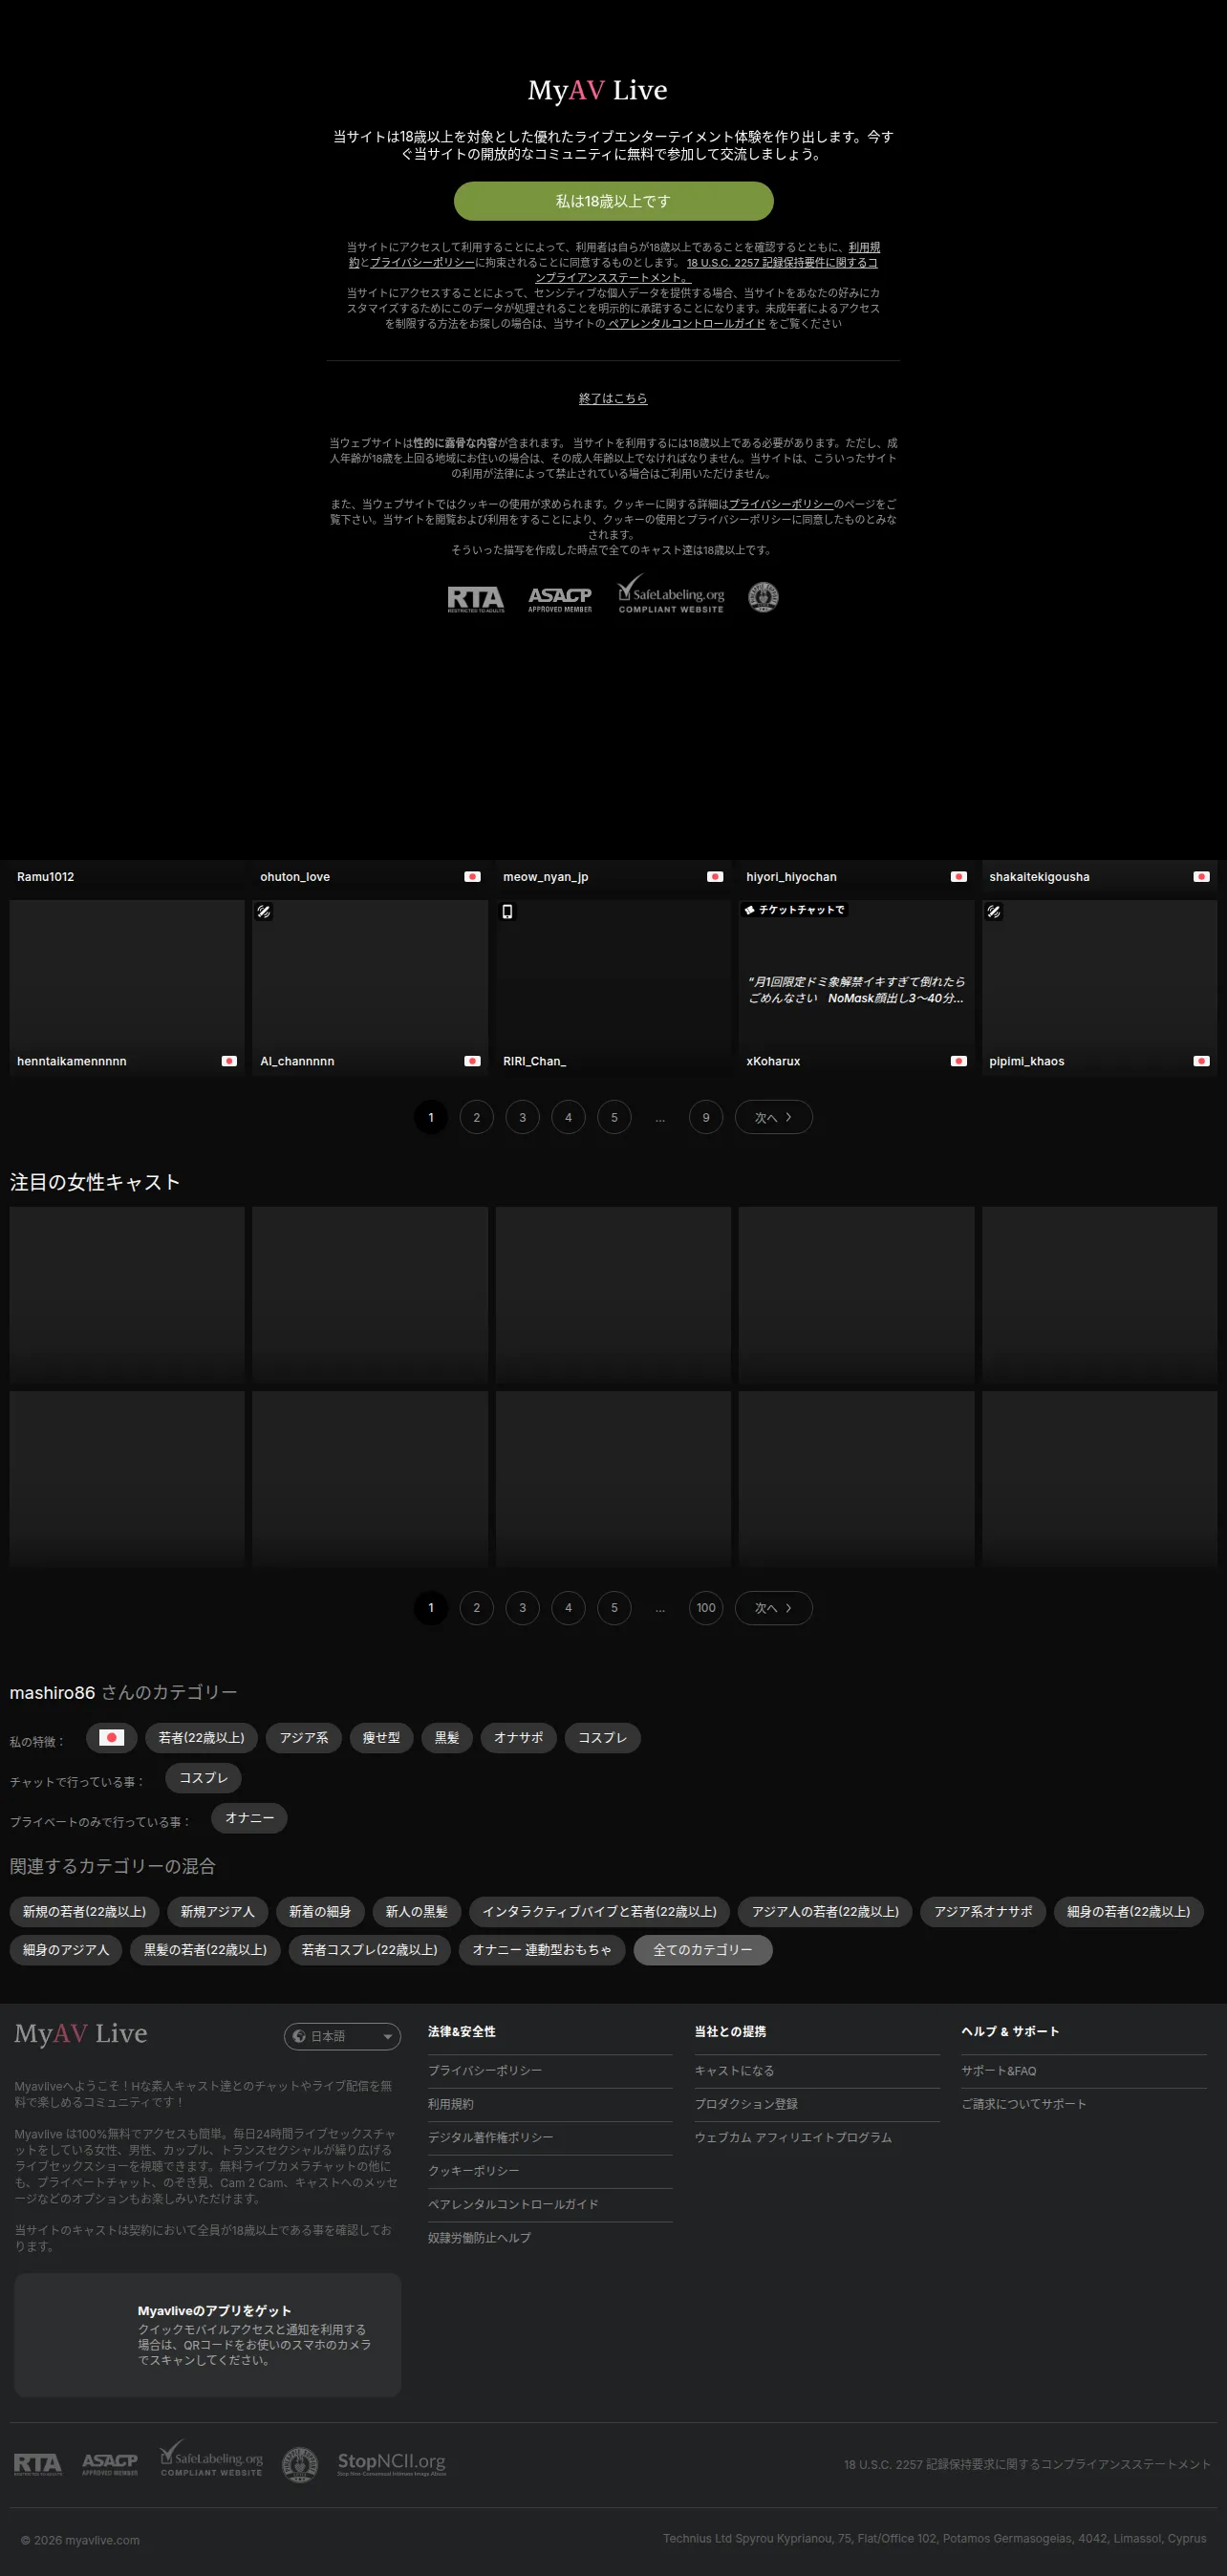Image resolution: width=1227 pixels, height=2576 pixels.
Task: Click the Japan flag beside hiyori_hiyochan
Action: pyautogui.click(x=958, y=876)
